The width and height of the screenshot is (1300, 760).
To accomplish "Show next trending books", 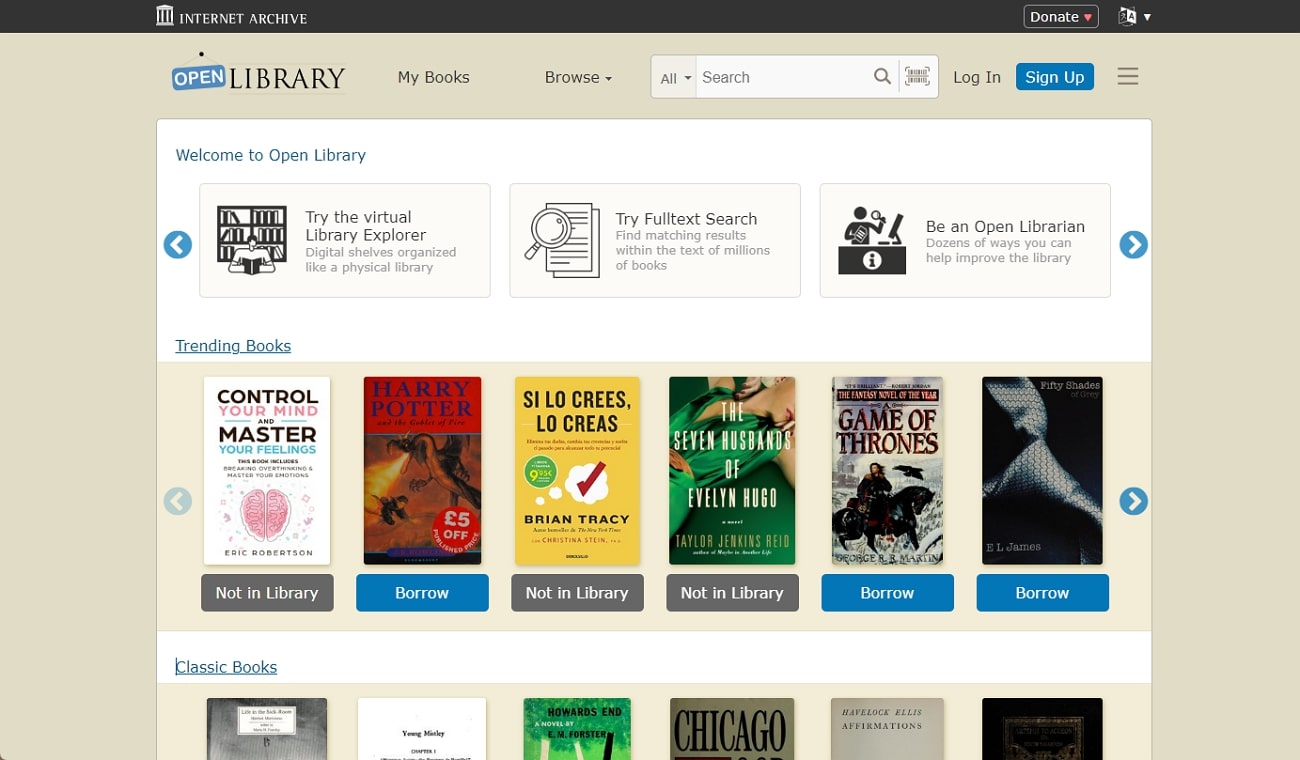I will point(1133,501).
